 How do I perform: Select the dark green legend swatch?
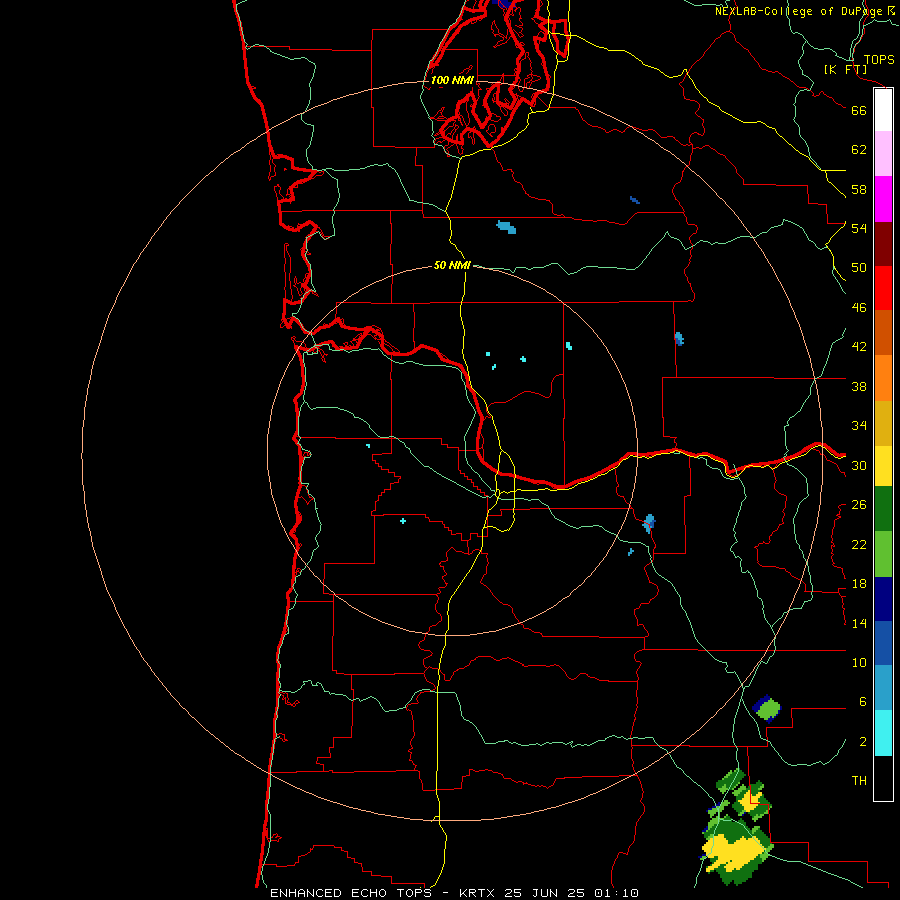click(x=883, y=509)
